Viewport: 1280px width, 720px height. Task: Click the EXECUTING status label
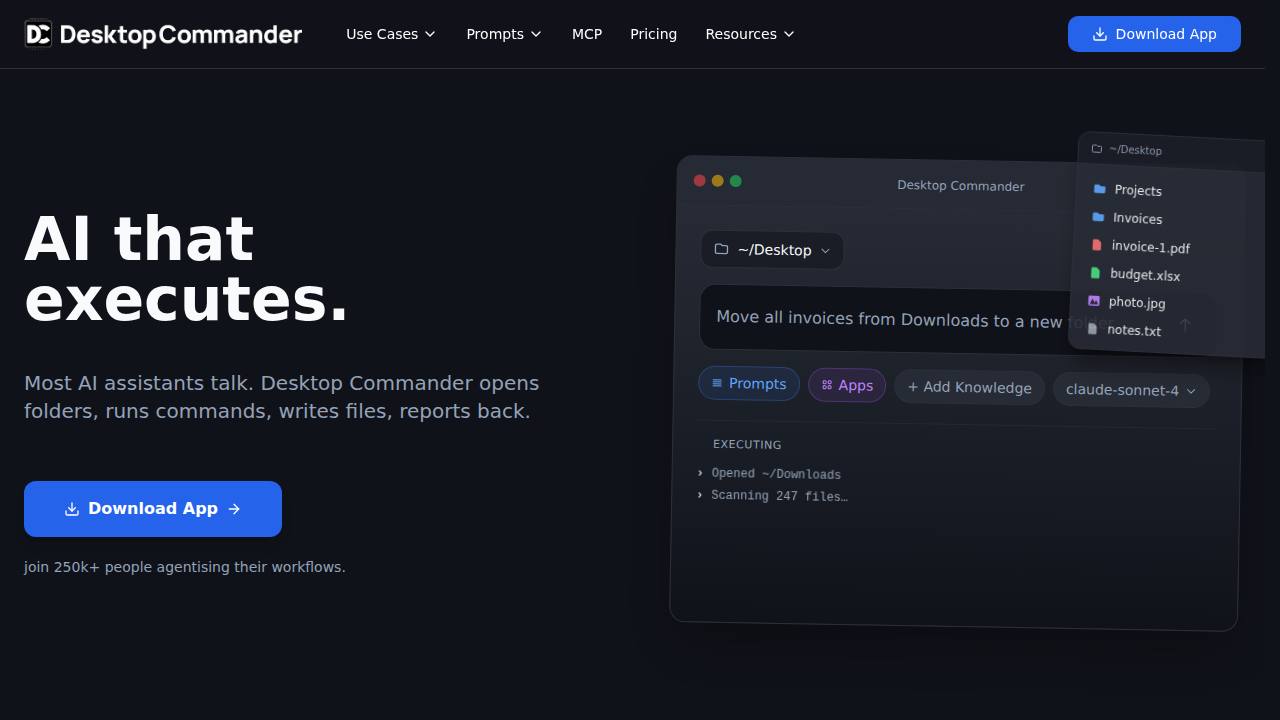(747, 444)
